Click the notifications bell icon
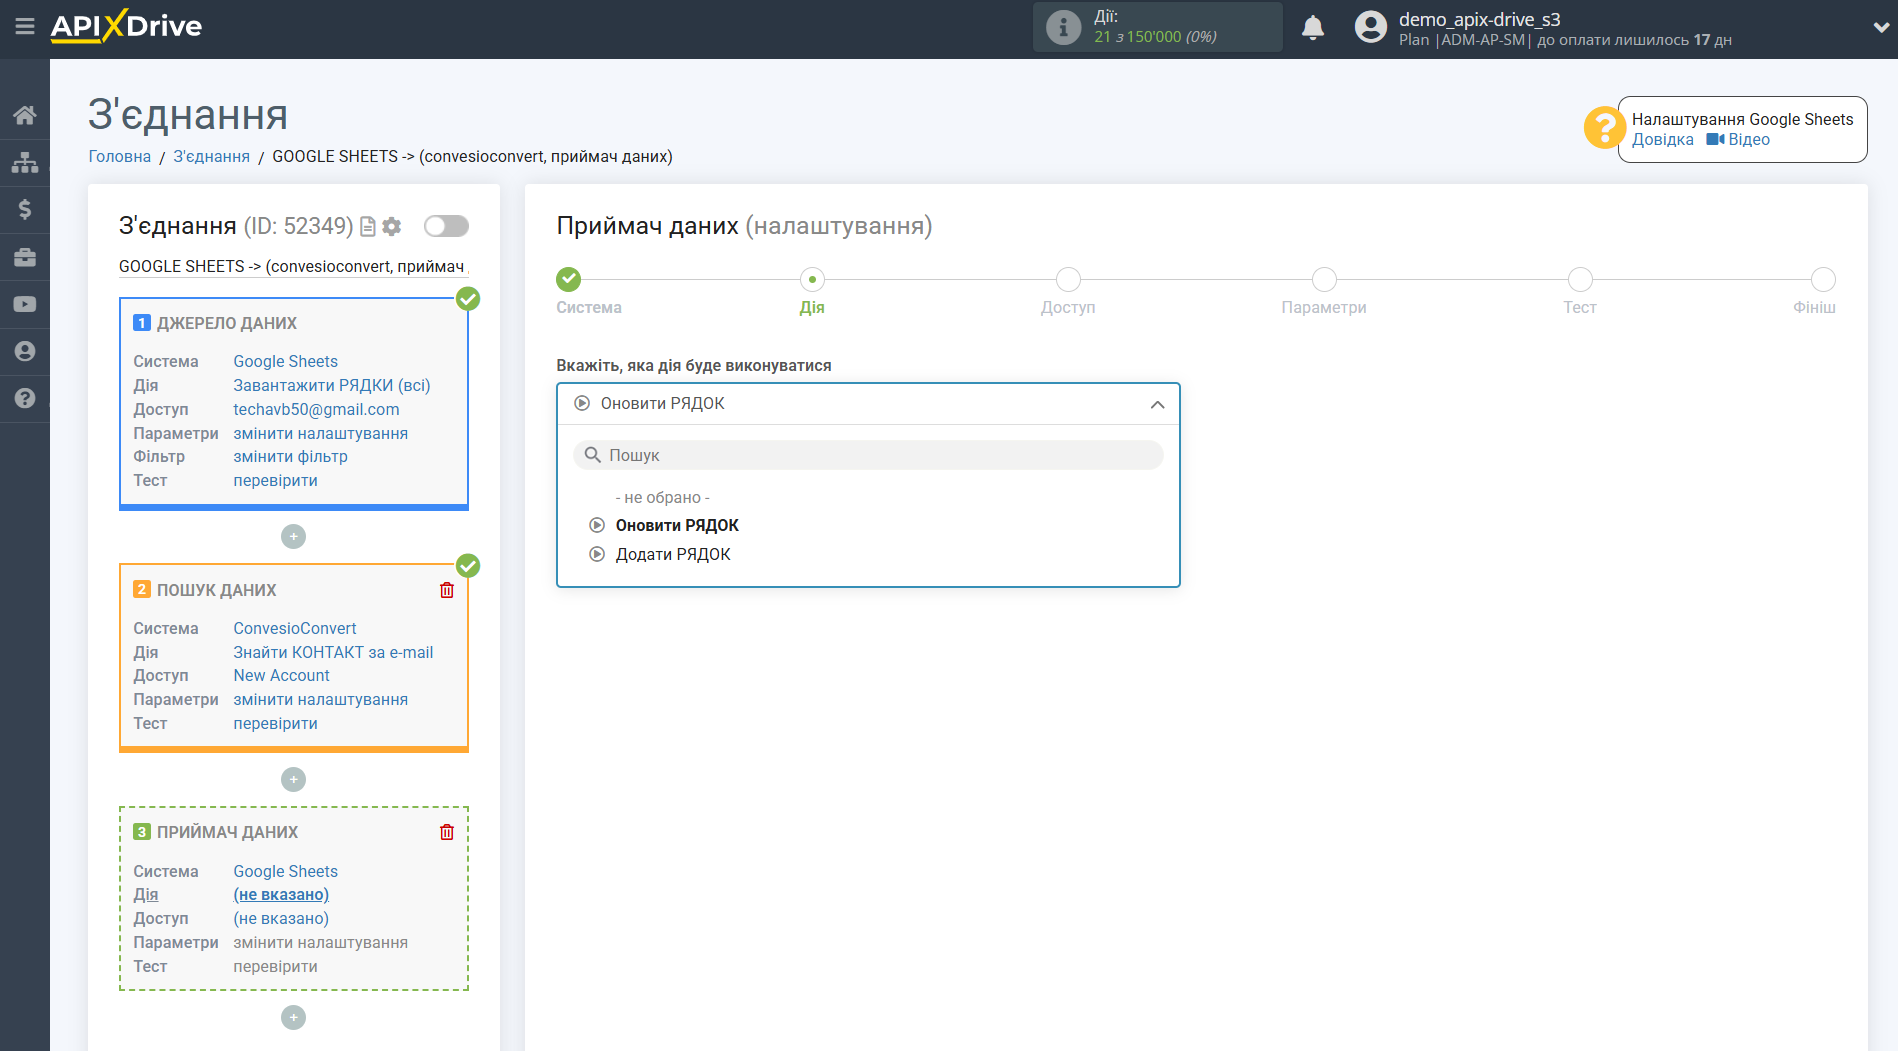The width and height of the screenshot is (1898, 1051). click(x=1312, y=28)
